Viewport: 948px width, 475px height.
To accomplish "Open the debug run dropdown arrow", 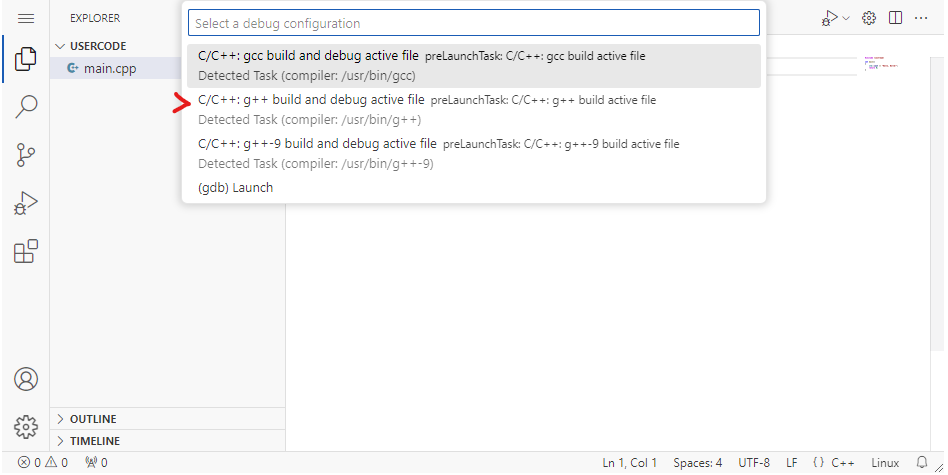I will 846,18.
